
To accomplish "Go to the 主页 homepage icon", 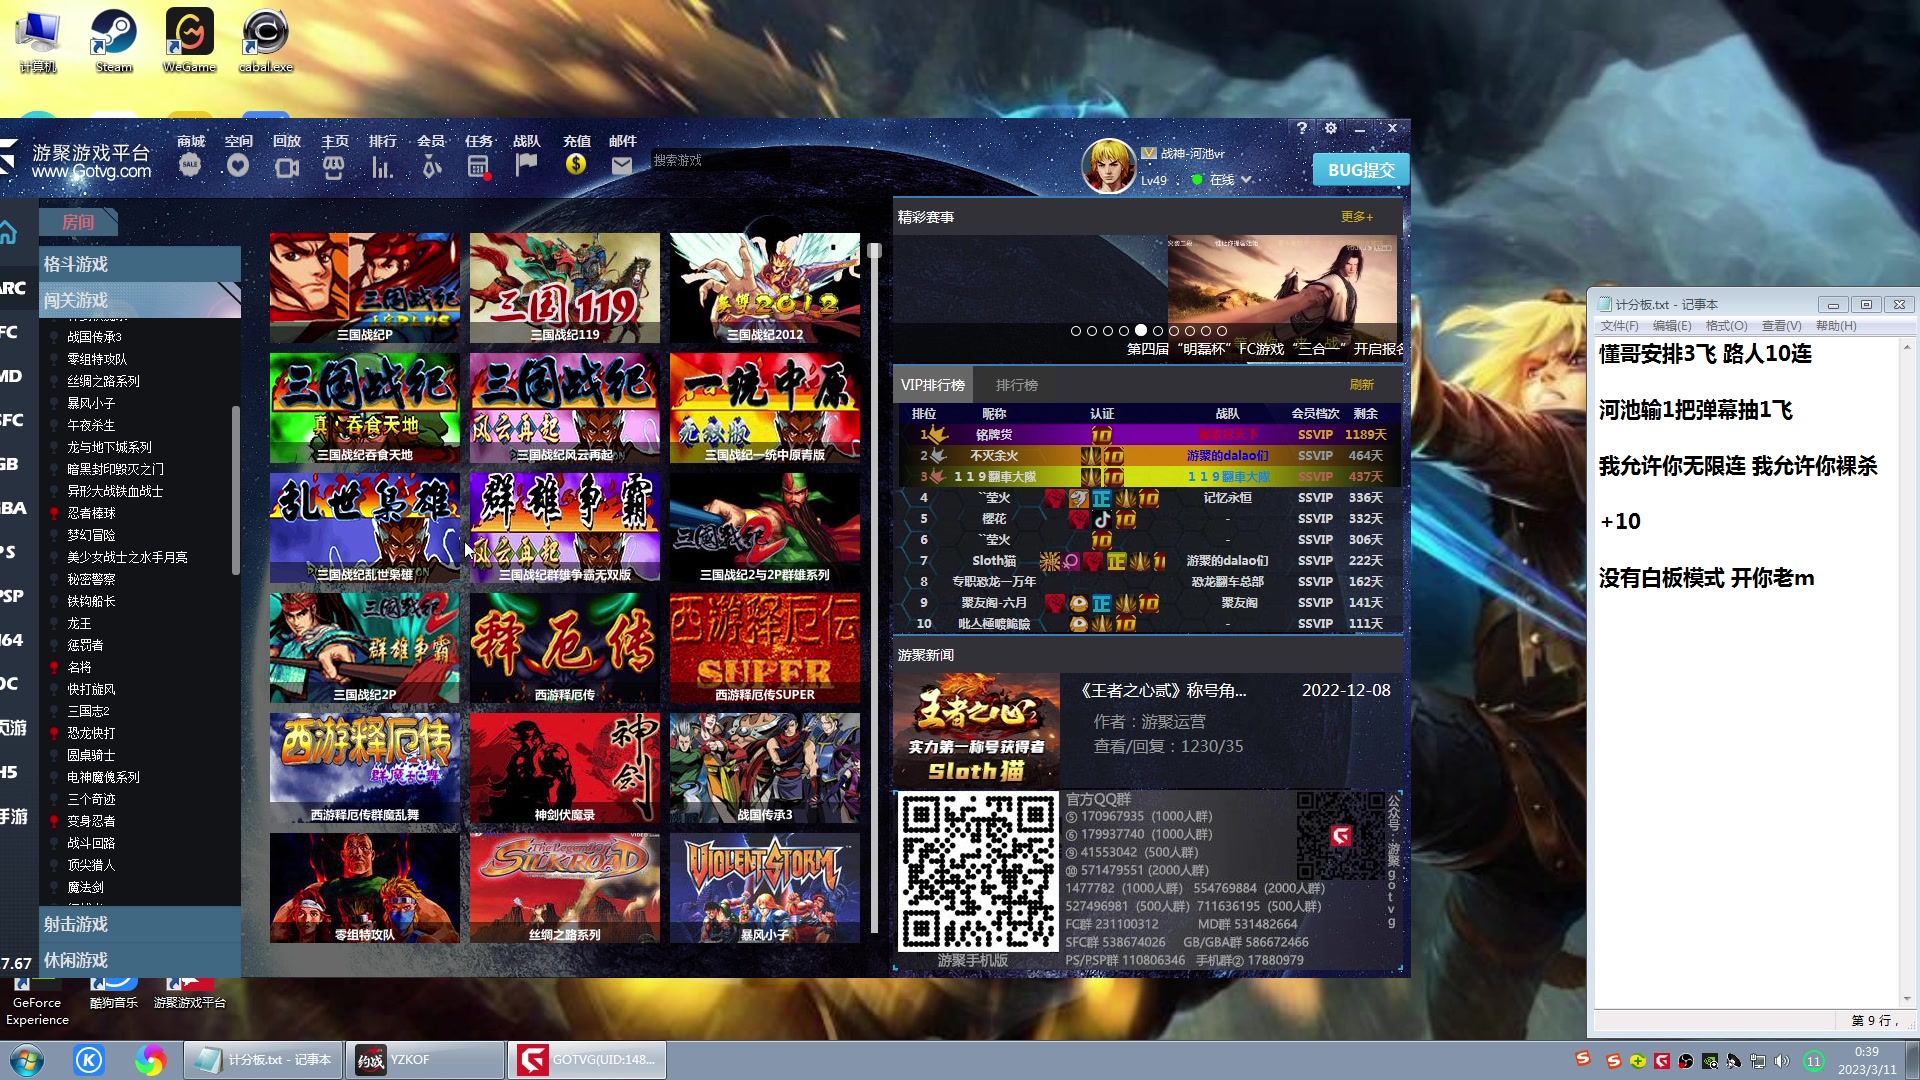I will 334,167.
